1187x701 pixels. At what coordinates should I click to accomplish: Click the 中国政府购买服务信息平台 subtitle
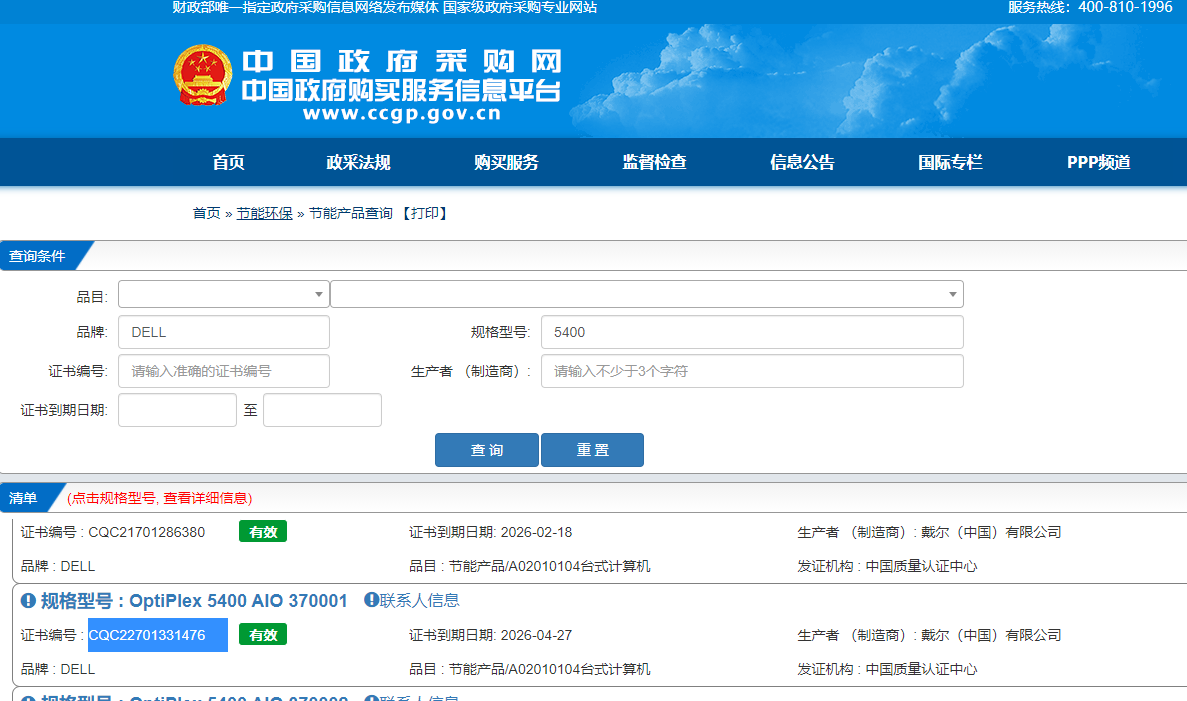(402, 91)
